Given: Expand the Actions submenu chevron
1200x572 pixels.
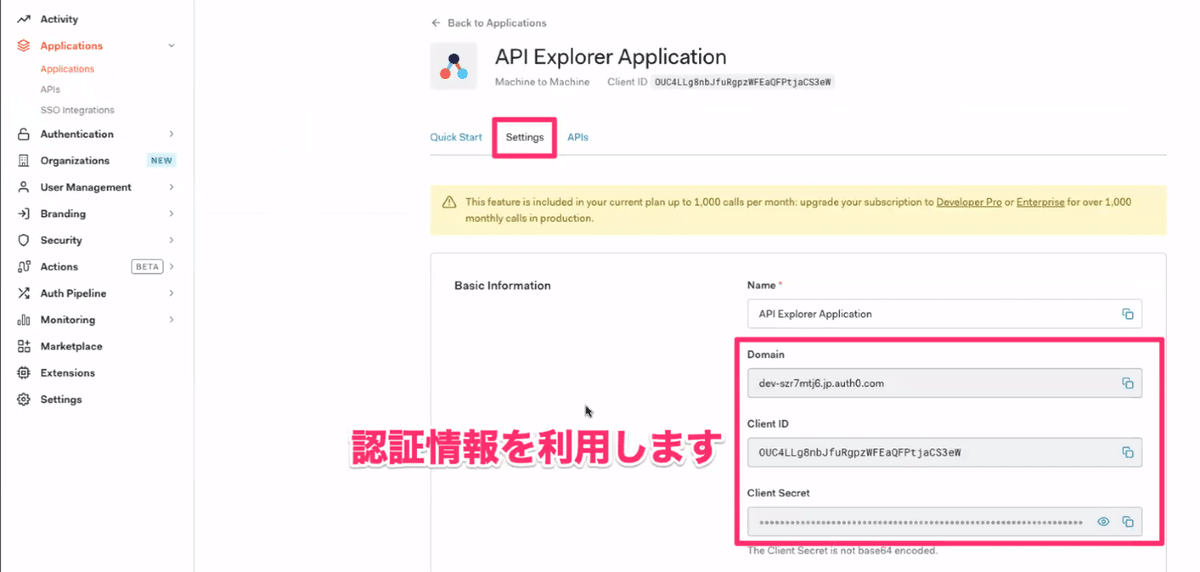Looking at the screenshot, I should pyautogui.click(x=172, y=267).
